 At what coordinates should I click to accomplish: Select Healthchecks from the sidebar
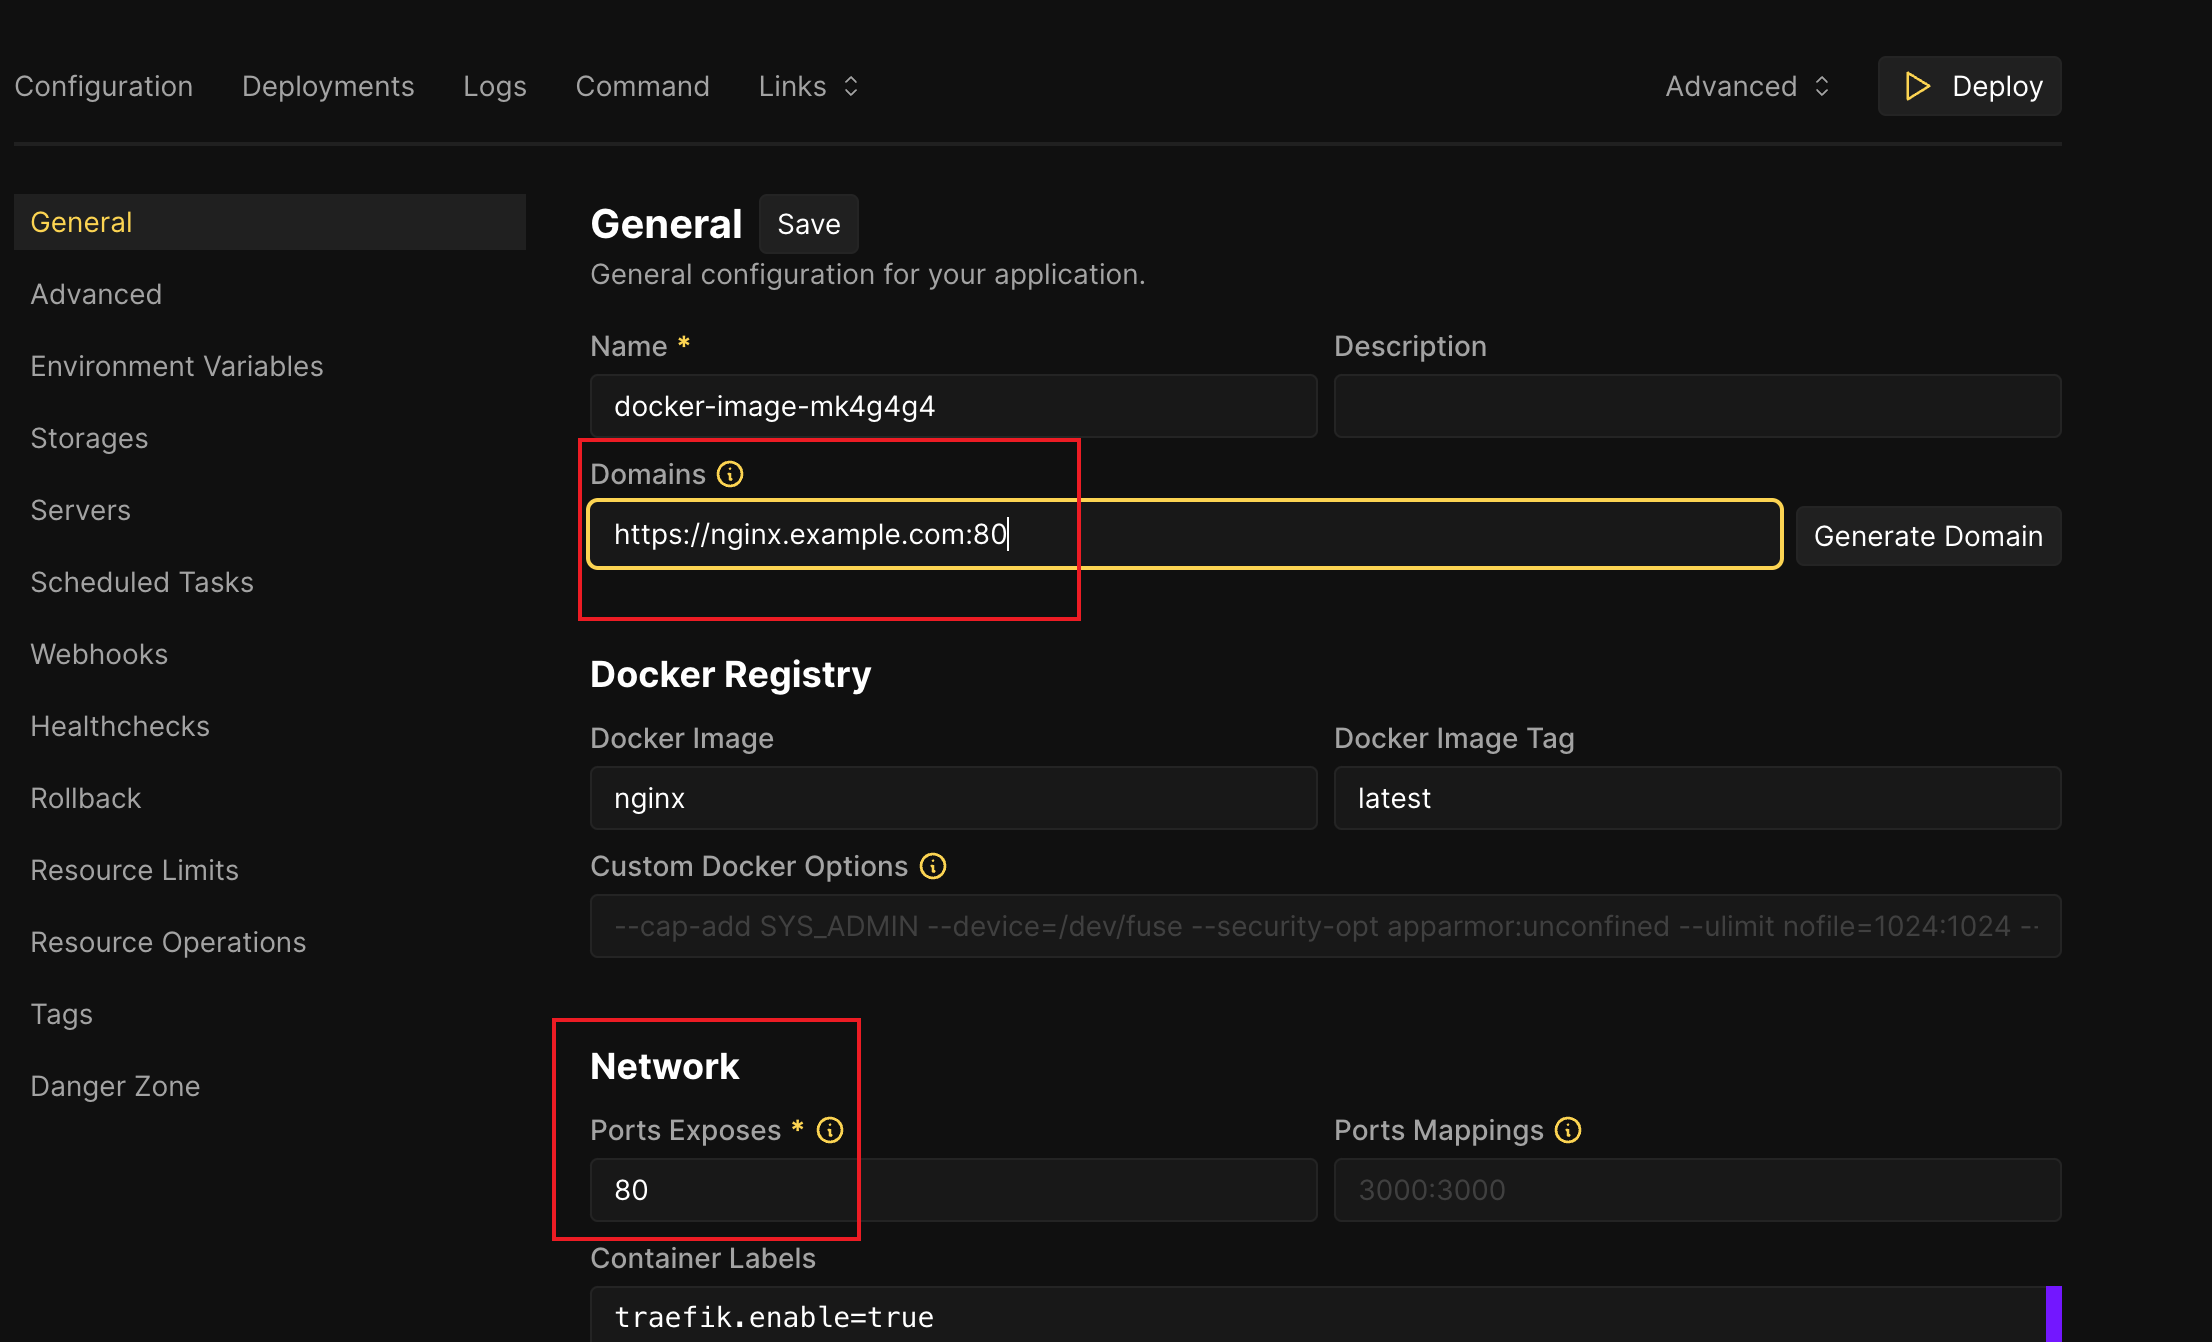point(120,726)
